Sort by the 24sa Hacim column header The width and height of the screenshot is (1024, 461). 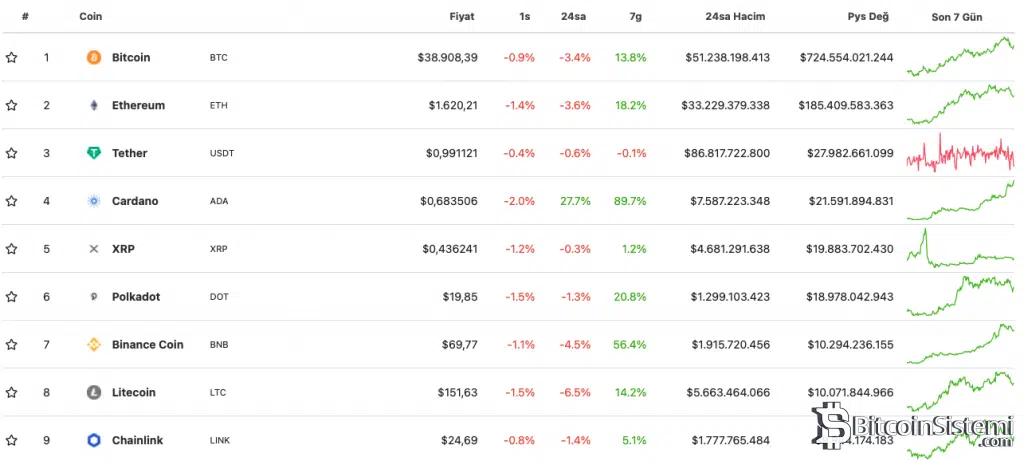point(737,17)
